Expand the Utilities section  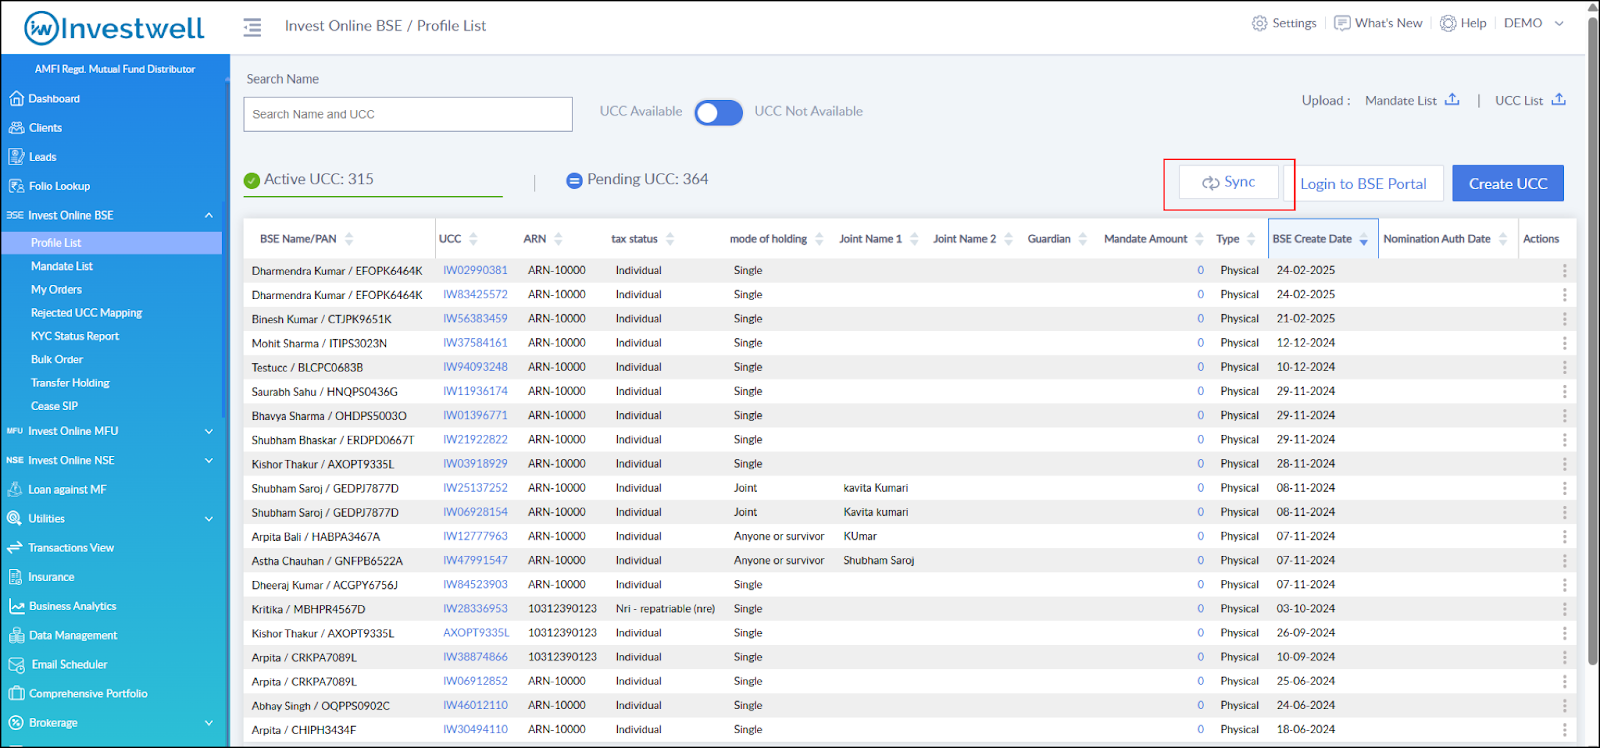coord(209,518)
